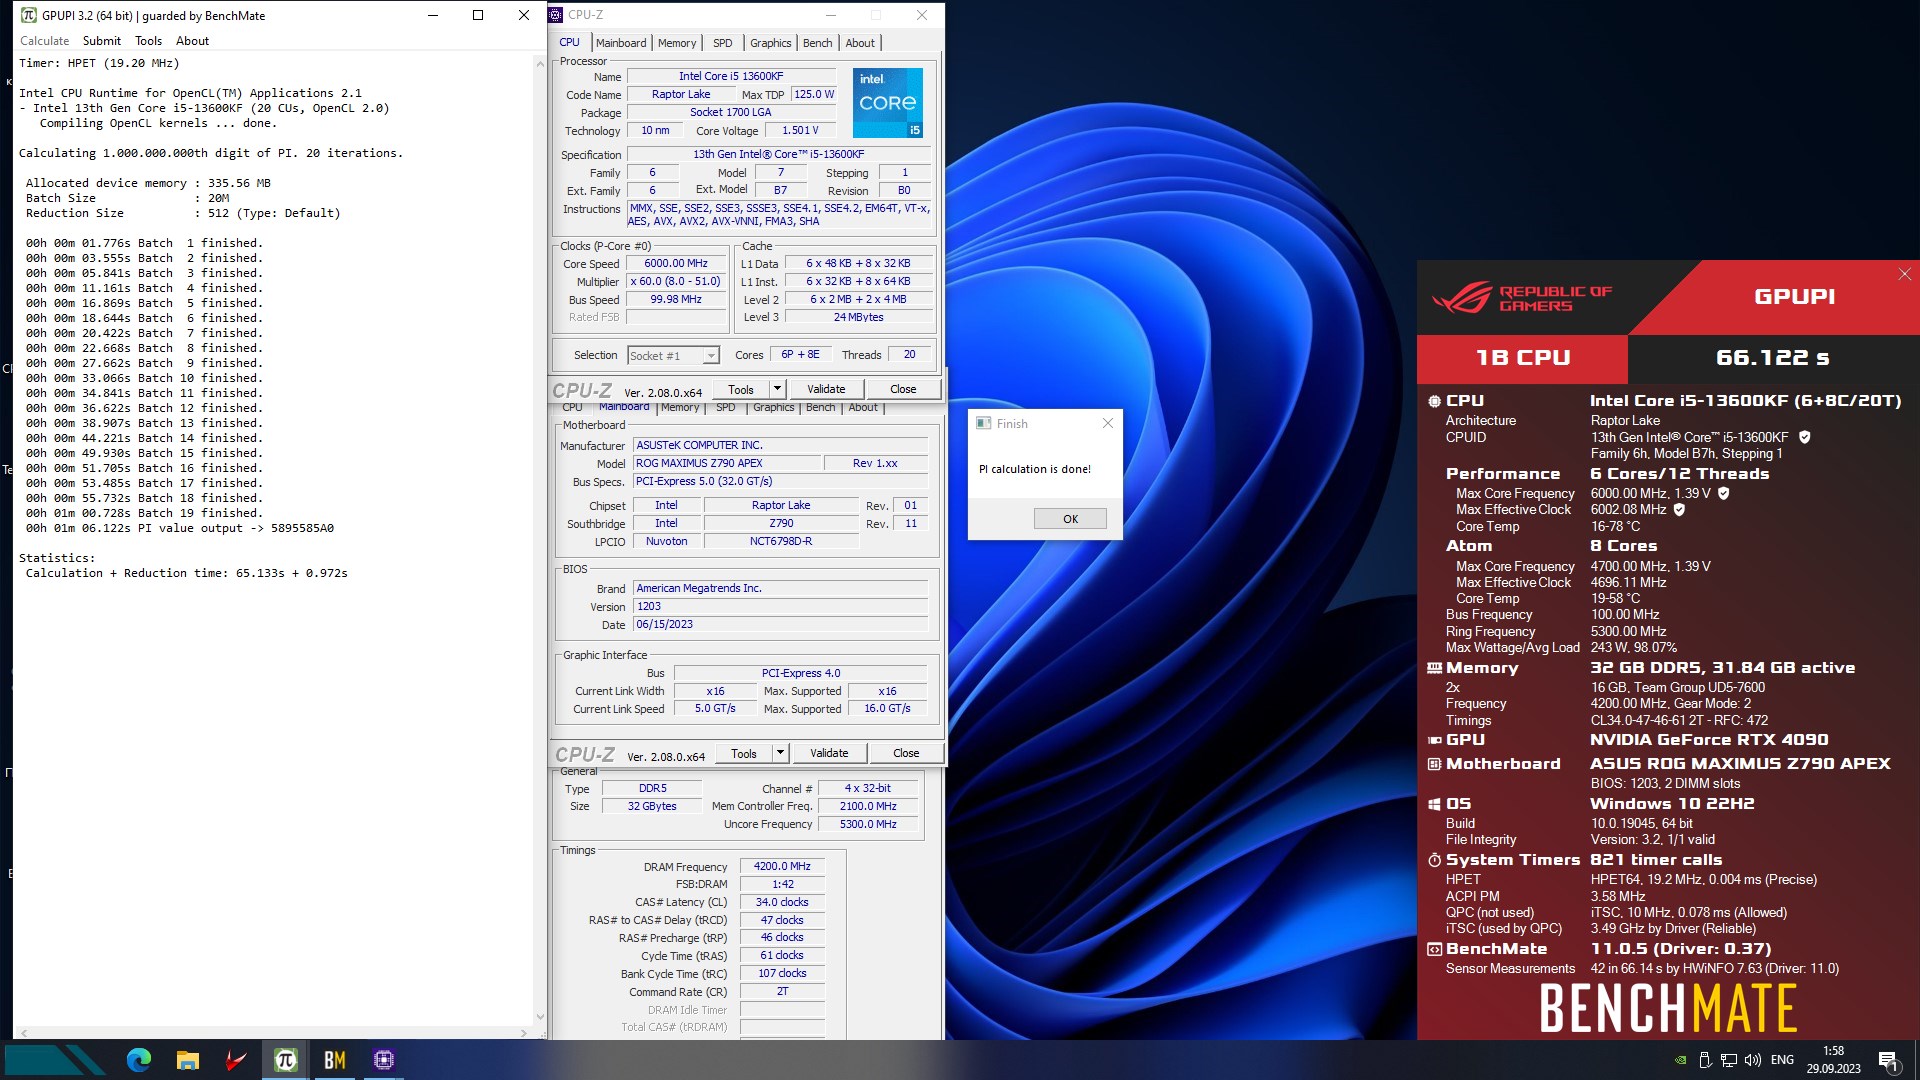Open the red arrow app on taskbar
Viewport: 1920px width, 1080px height.
[236, 1060]
